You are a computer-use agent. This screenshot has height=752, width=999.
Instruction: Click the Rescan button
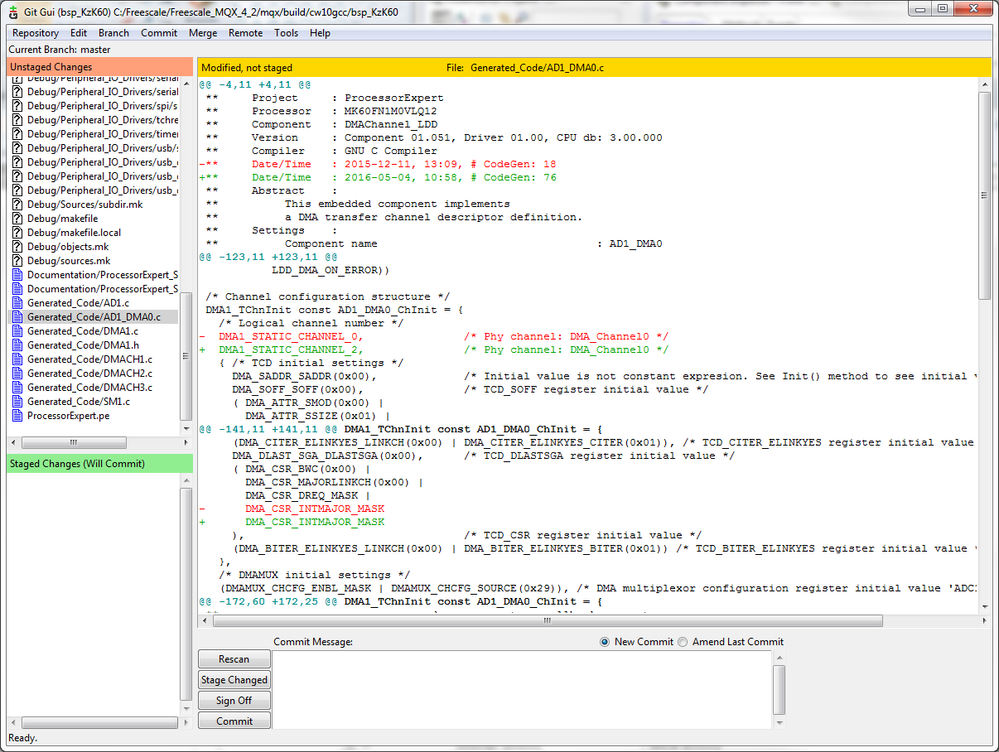234,659
